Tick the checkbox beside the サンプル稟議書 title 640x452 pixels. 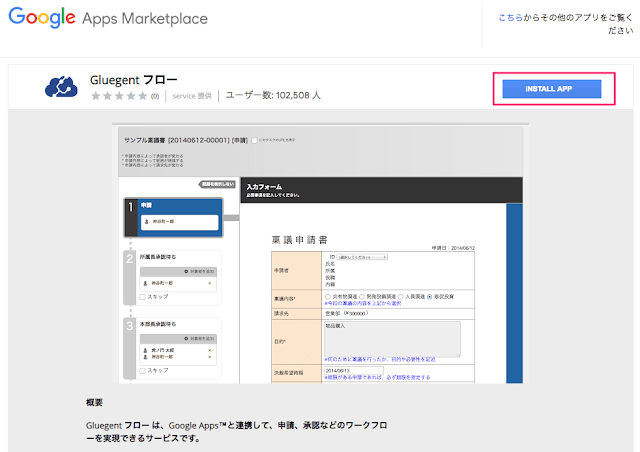[x=254, y=140]
